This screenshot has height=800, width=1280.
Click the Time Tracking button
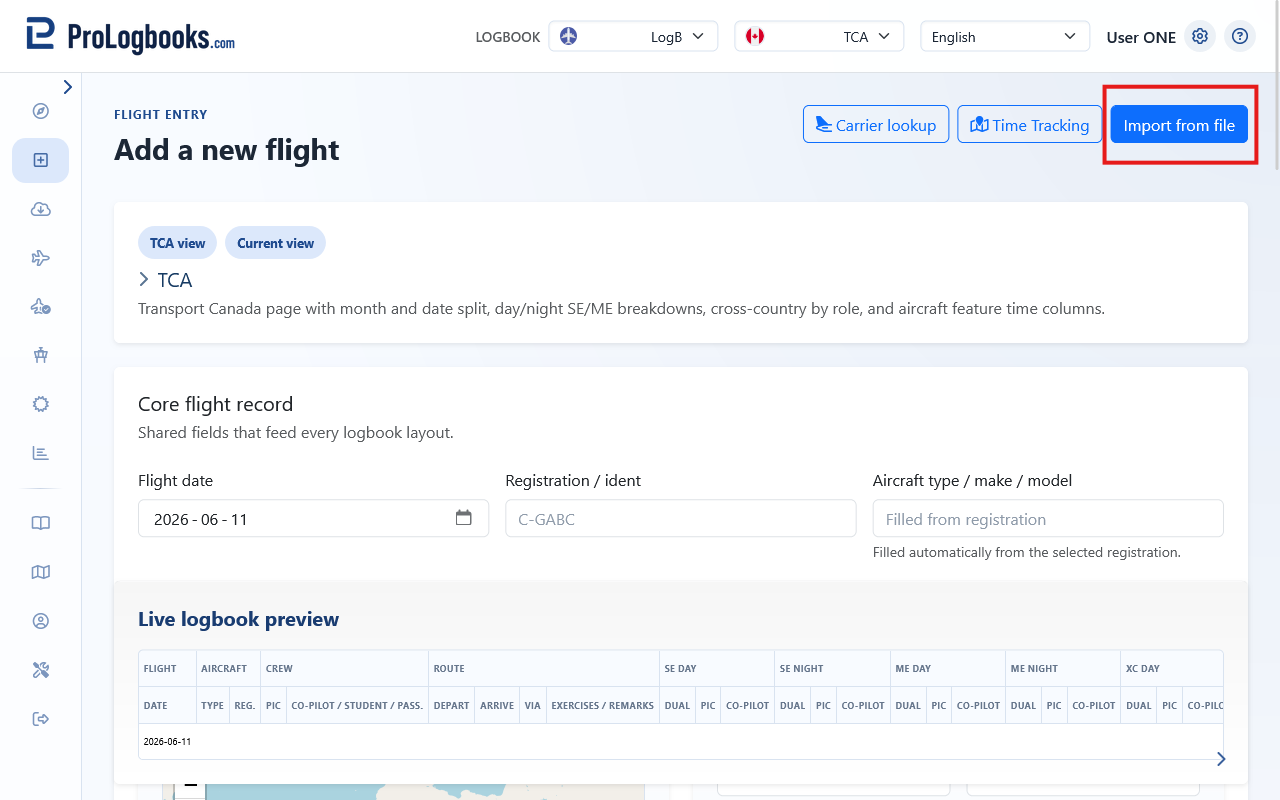[x=1029, y=125]
